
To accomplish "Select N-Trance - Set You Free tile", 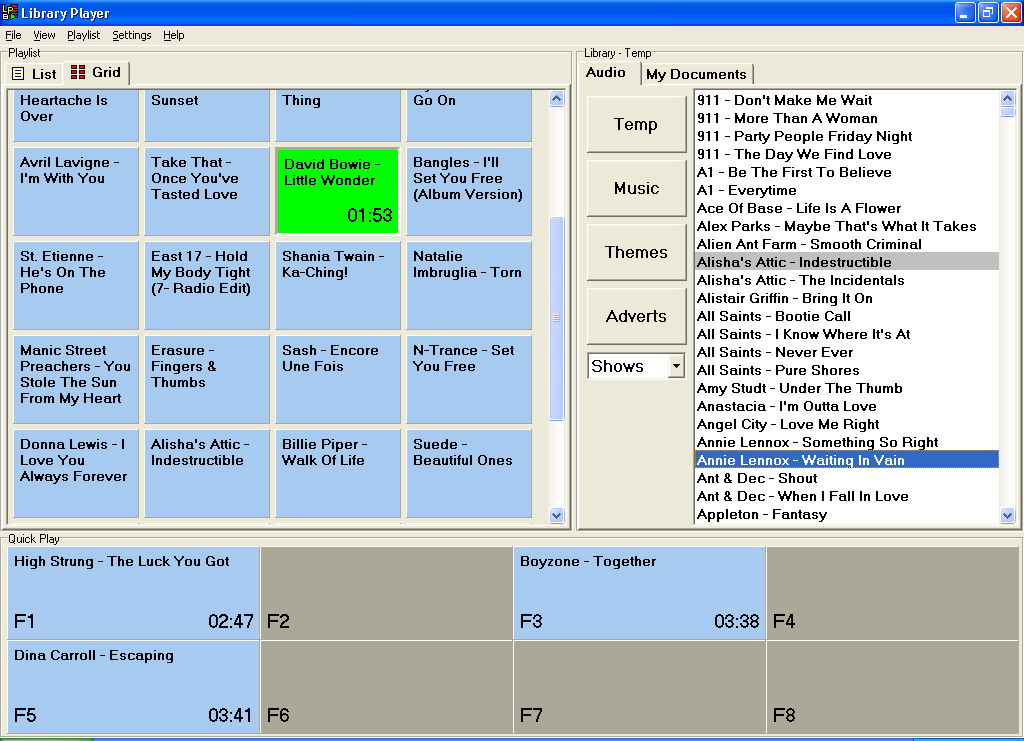I will click(469, 379).
